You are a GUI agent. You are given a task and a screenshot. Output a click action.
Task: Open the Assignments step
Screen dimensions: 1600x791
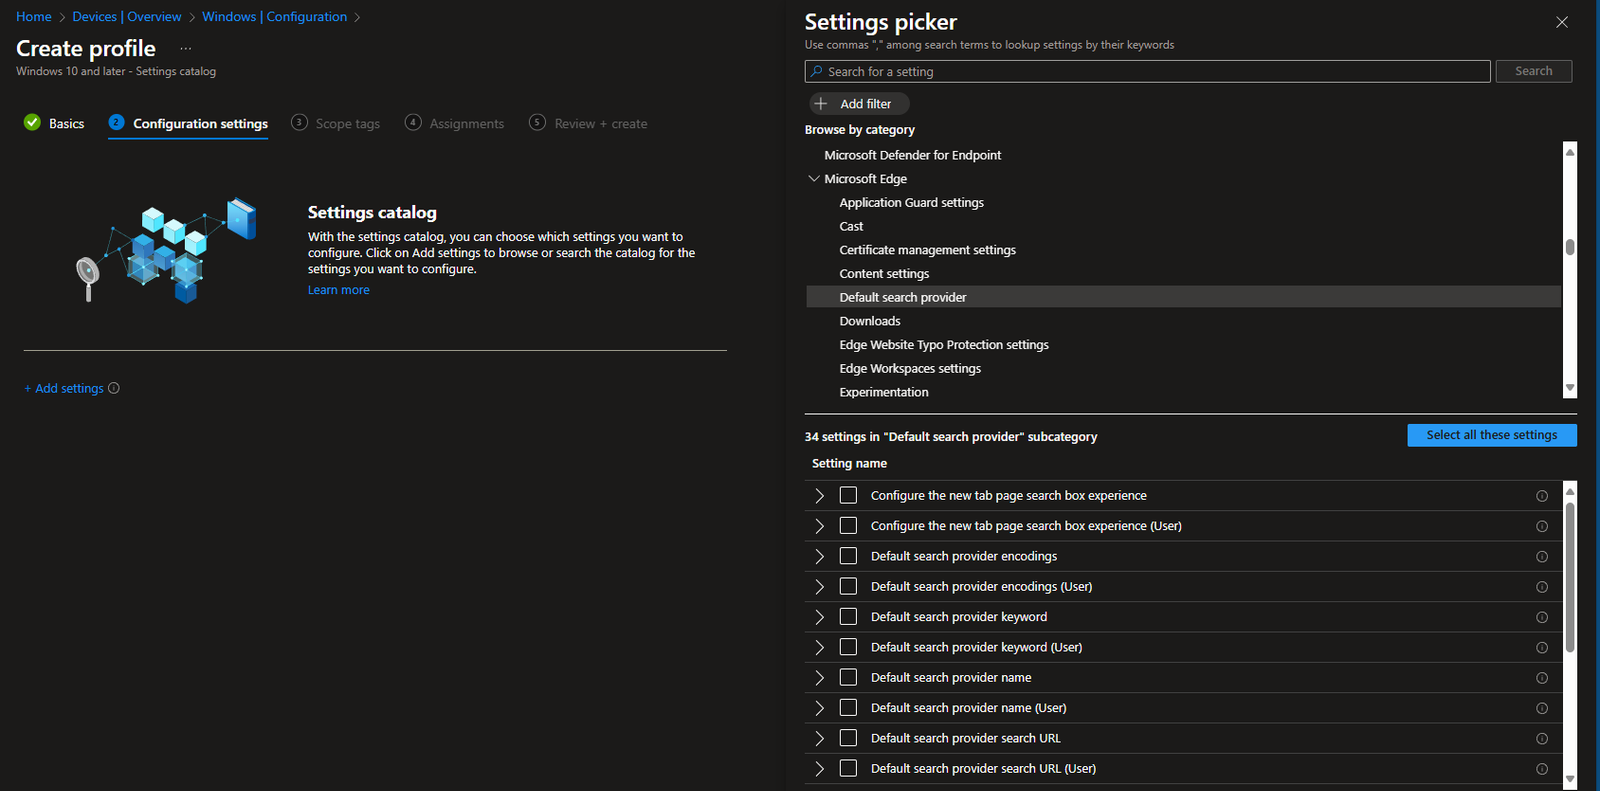point(455,123)
